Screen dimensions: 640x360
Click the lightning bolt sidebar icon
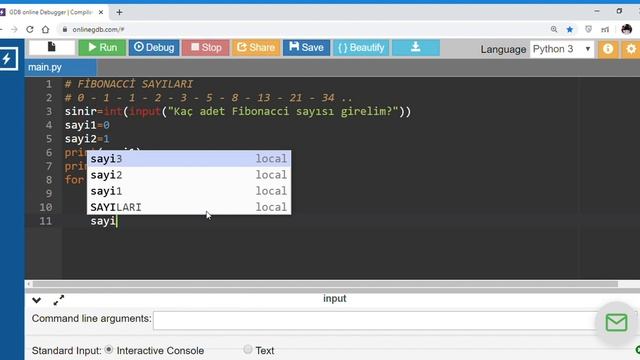point(8,58)
